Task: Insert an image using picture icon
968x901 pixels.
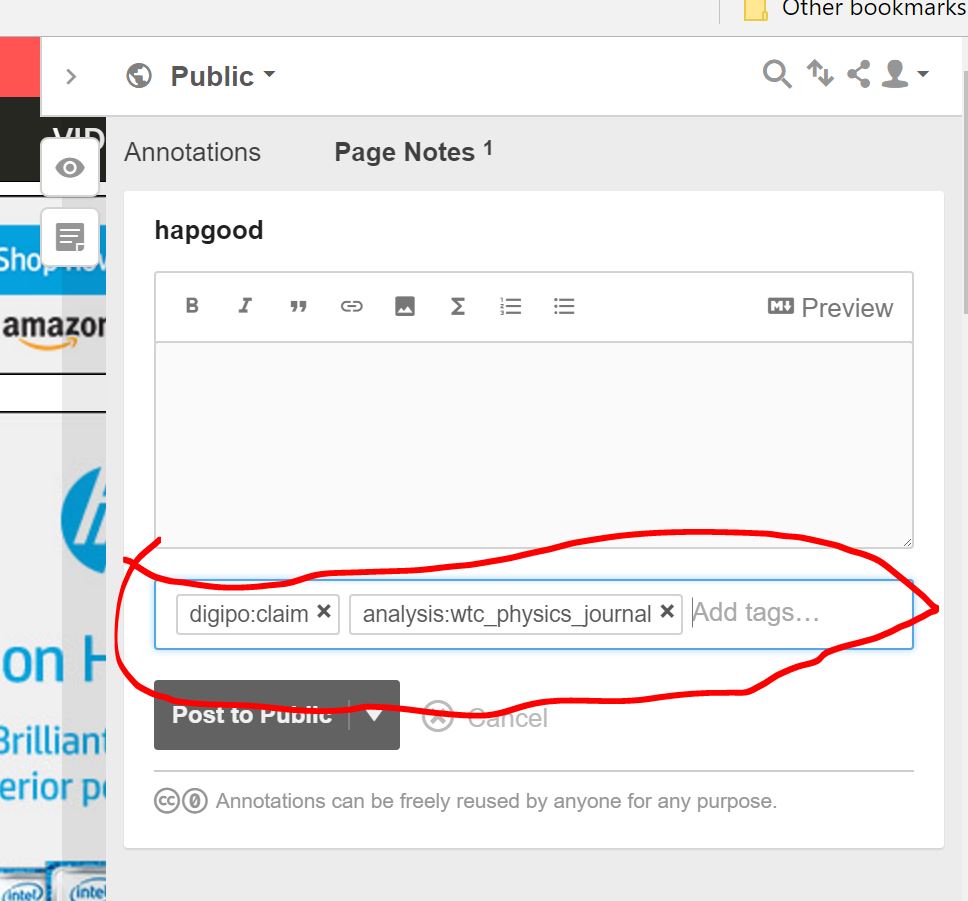Action: point(404,306)
